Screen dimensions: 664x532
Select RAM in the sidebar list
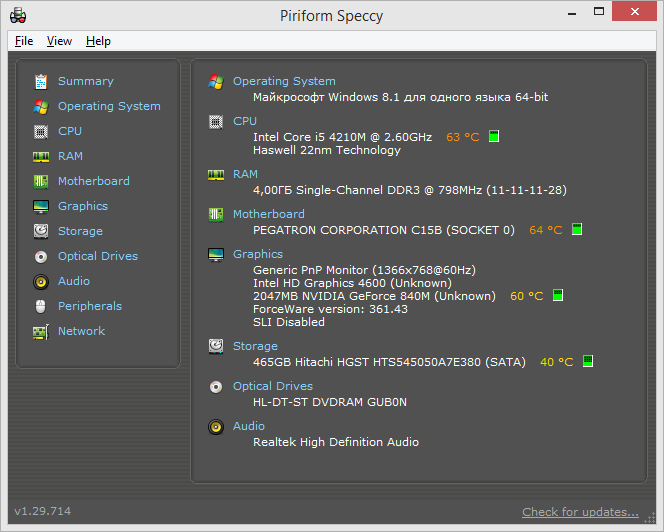point(70,156)
